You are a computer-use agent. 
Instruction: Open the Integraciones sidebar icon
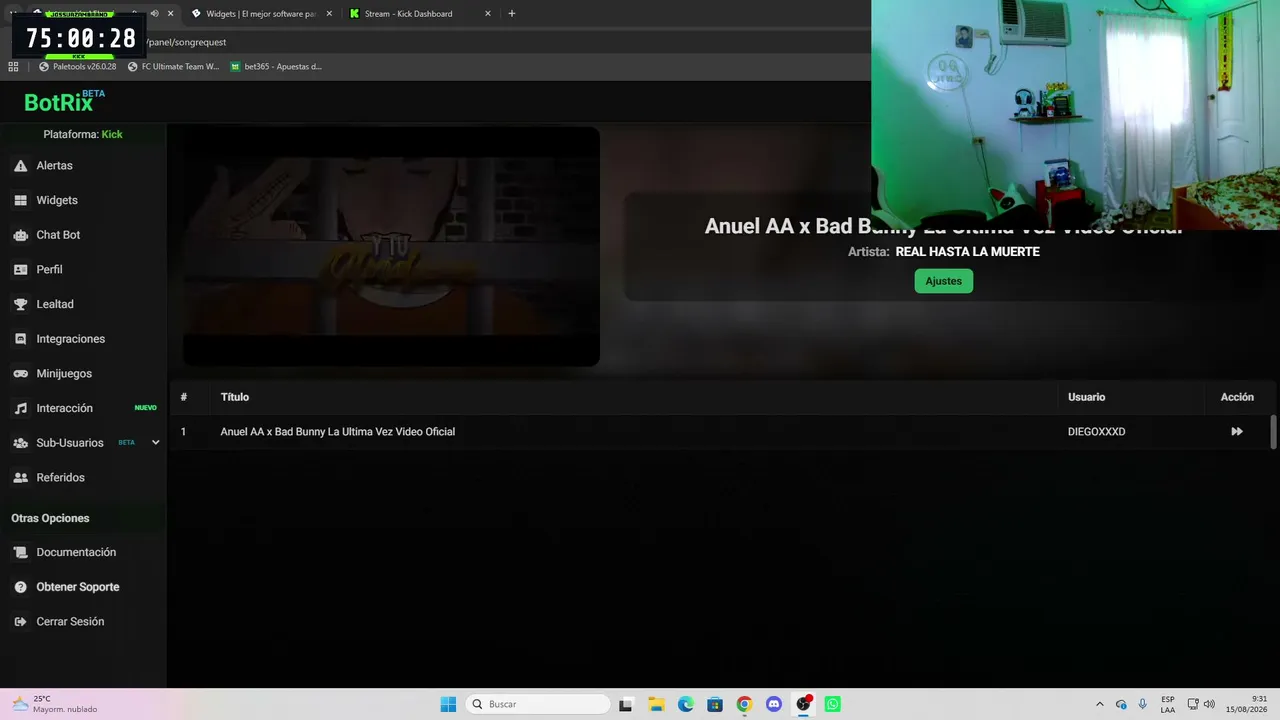[x=20, y=339]
